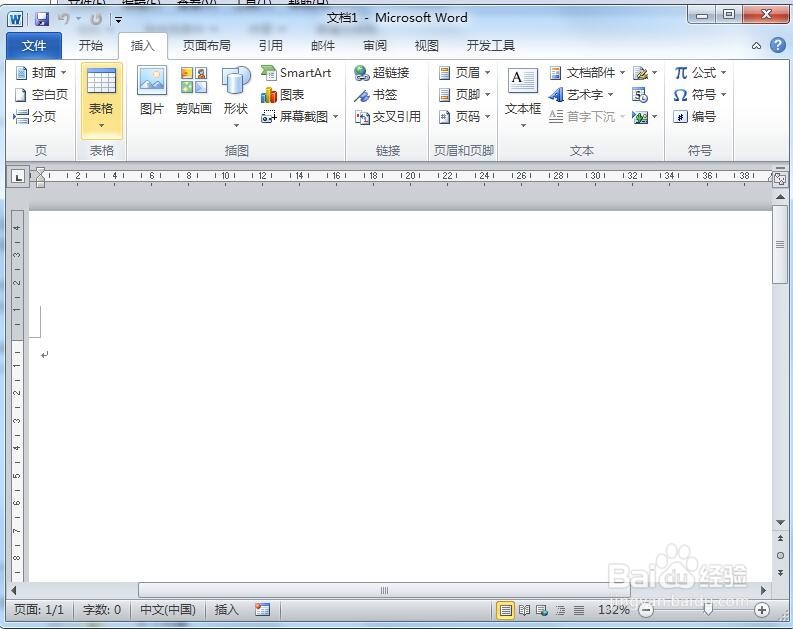Open the Shapes (形状) gallery
793x629 pixels.
pos(236,97)
